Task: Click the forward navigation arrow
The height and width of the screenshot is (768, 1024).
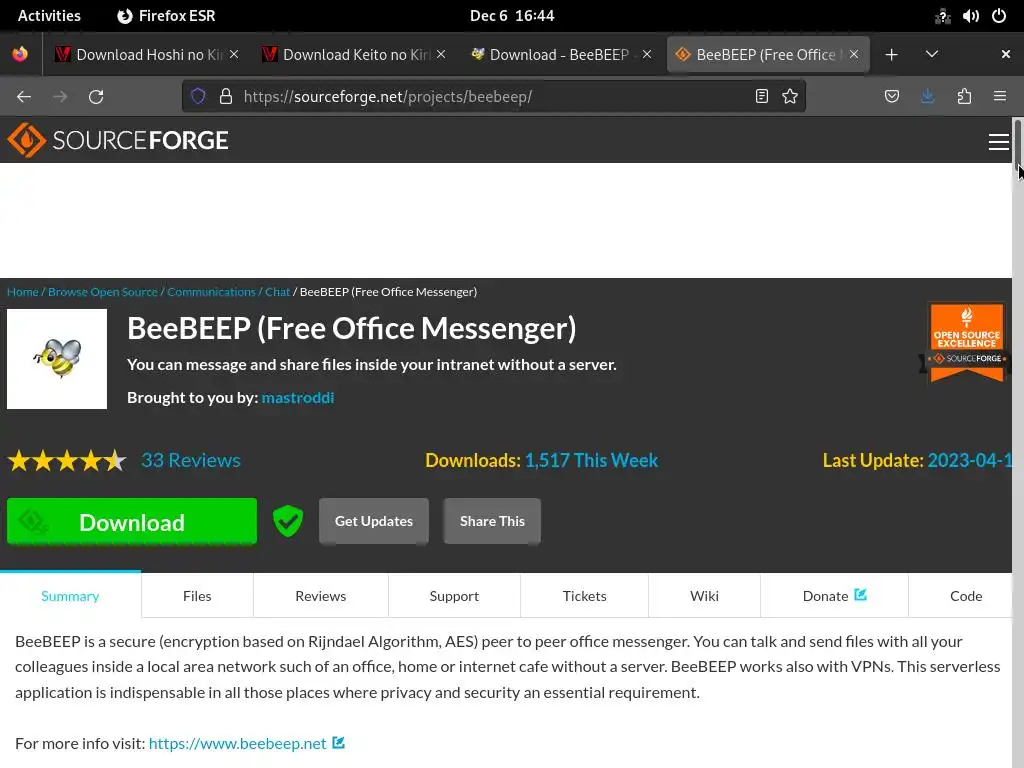Action: click(x=60, y=97)
